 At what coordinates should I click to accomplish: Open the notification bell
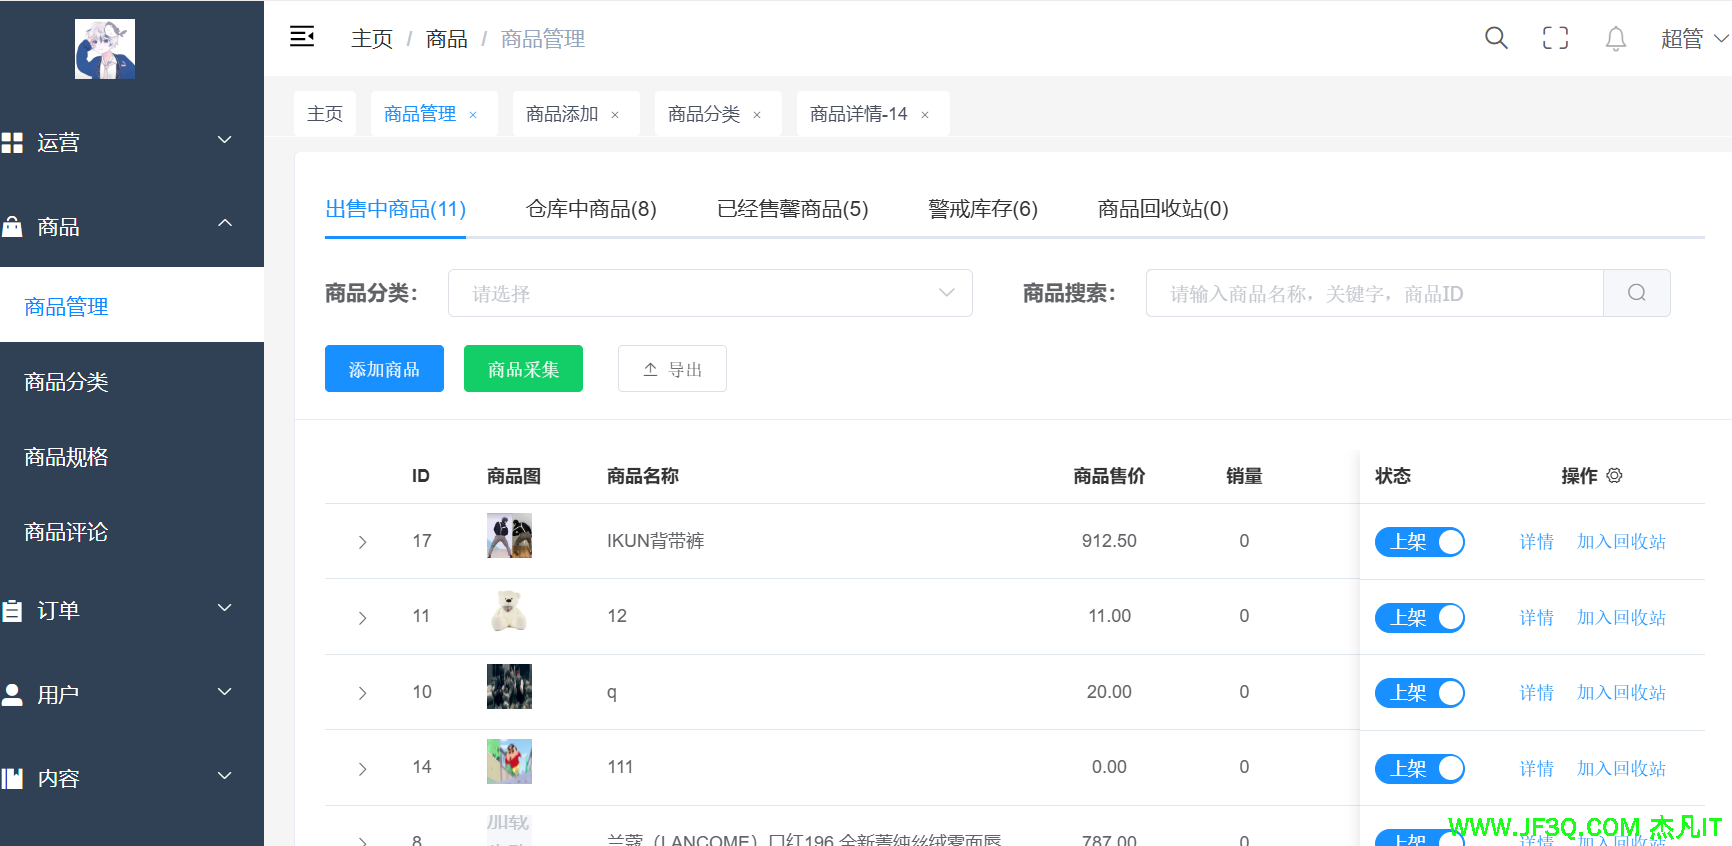click(x=1615, y=38)
